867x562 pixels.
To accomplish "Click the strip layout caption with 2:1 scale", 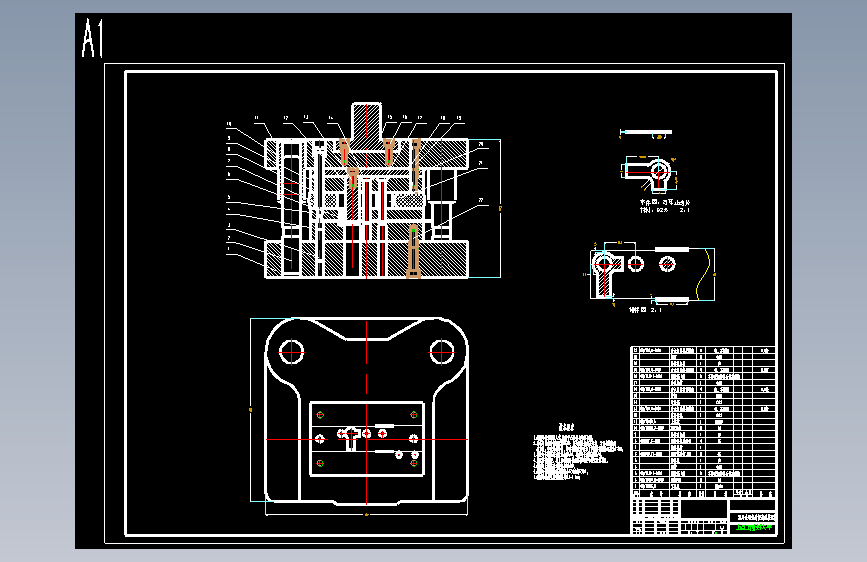I will click(645, 310).
